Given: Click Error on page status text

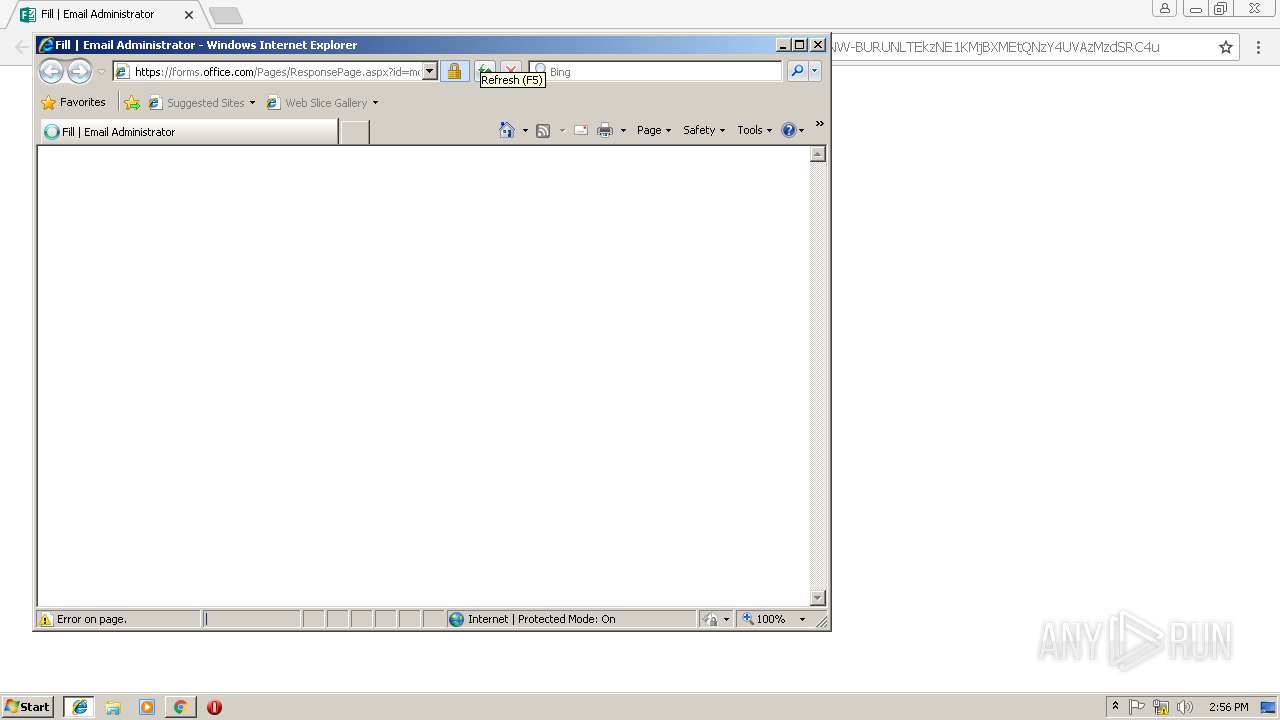Looking at the screenshot, I should pos(92,619).
